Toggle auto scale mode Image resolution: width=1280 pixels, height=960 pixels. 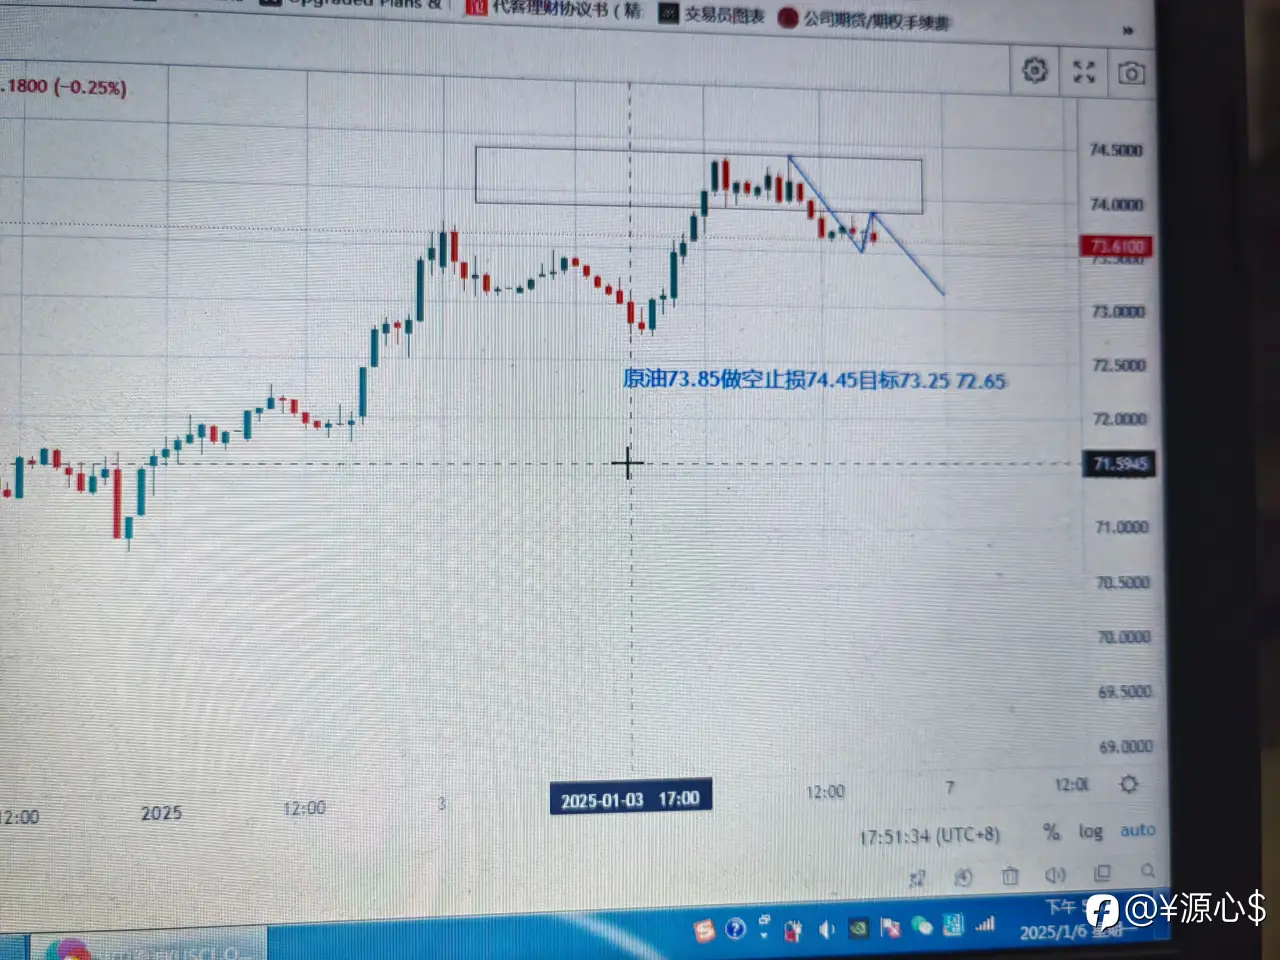[1137, 830]
